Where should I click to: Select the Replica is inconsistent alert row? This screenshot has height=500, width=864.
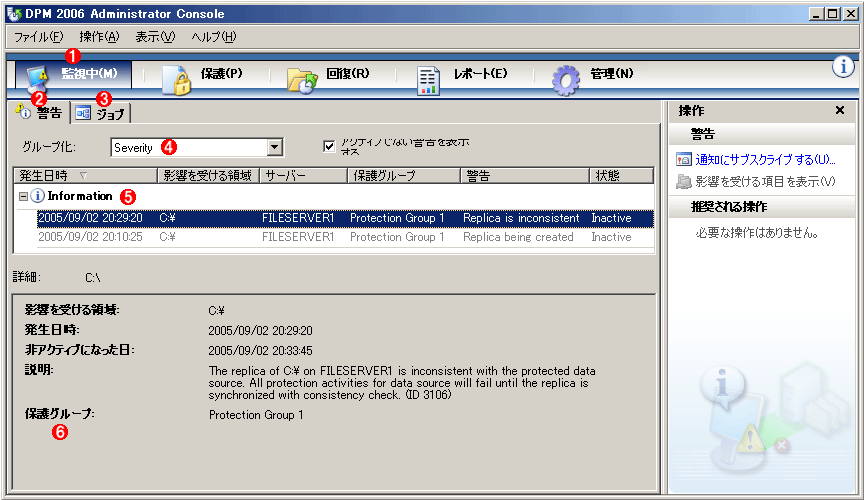point(345,218)
